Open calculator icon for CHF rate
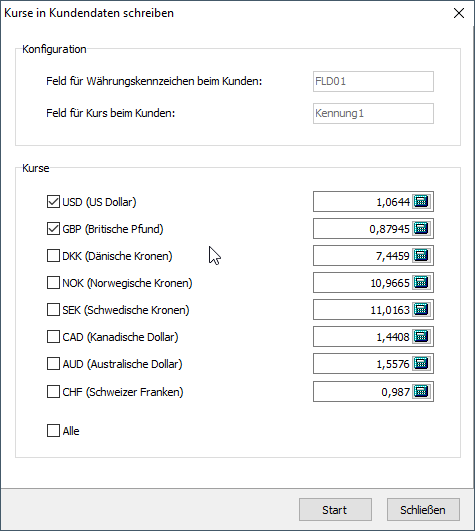The height and width of the screenshot is (531, 475). pyautogui.click(x=422, y=392)
